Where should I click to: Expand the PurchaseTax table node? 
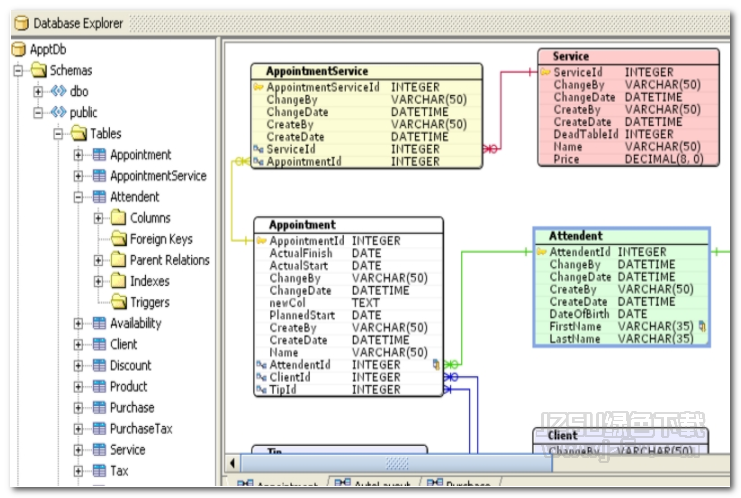pyautogui.click(x=78, y=429)
